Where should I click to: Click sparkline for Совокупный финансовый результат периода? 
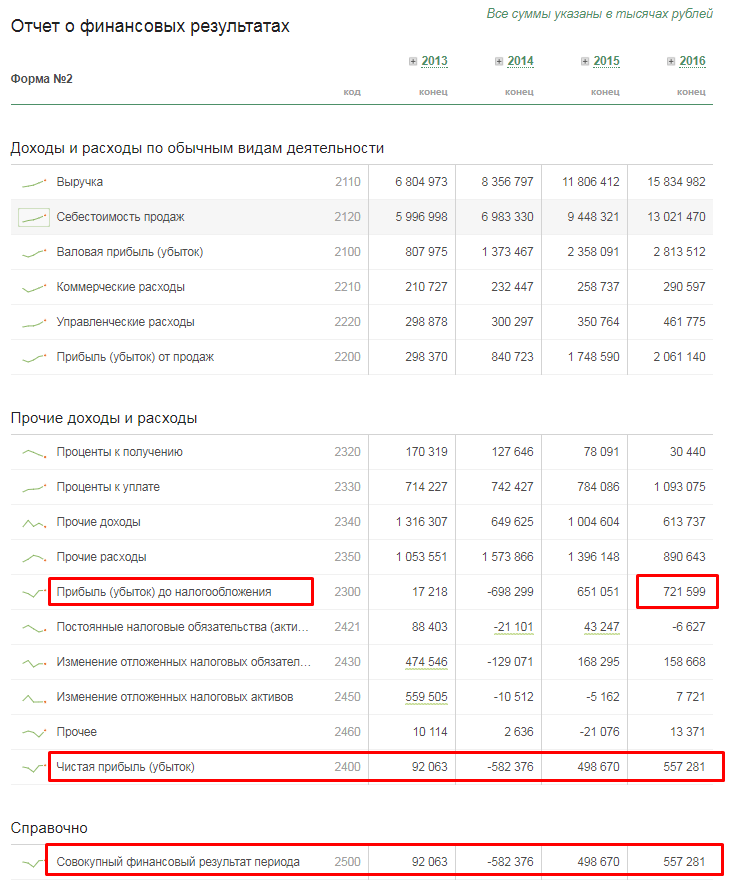34,863
